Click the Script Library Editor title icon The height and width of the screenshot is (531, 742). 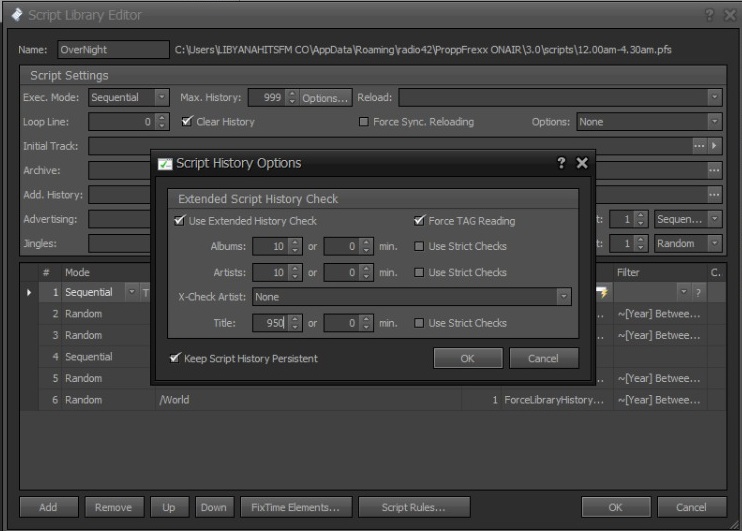tap(17, 15)
